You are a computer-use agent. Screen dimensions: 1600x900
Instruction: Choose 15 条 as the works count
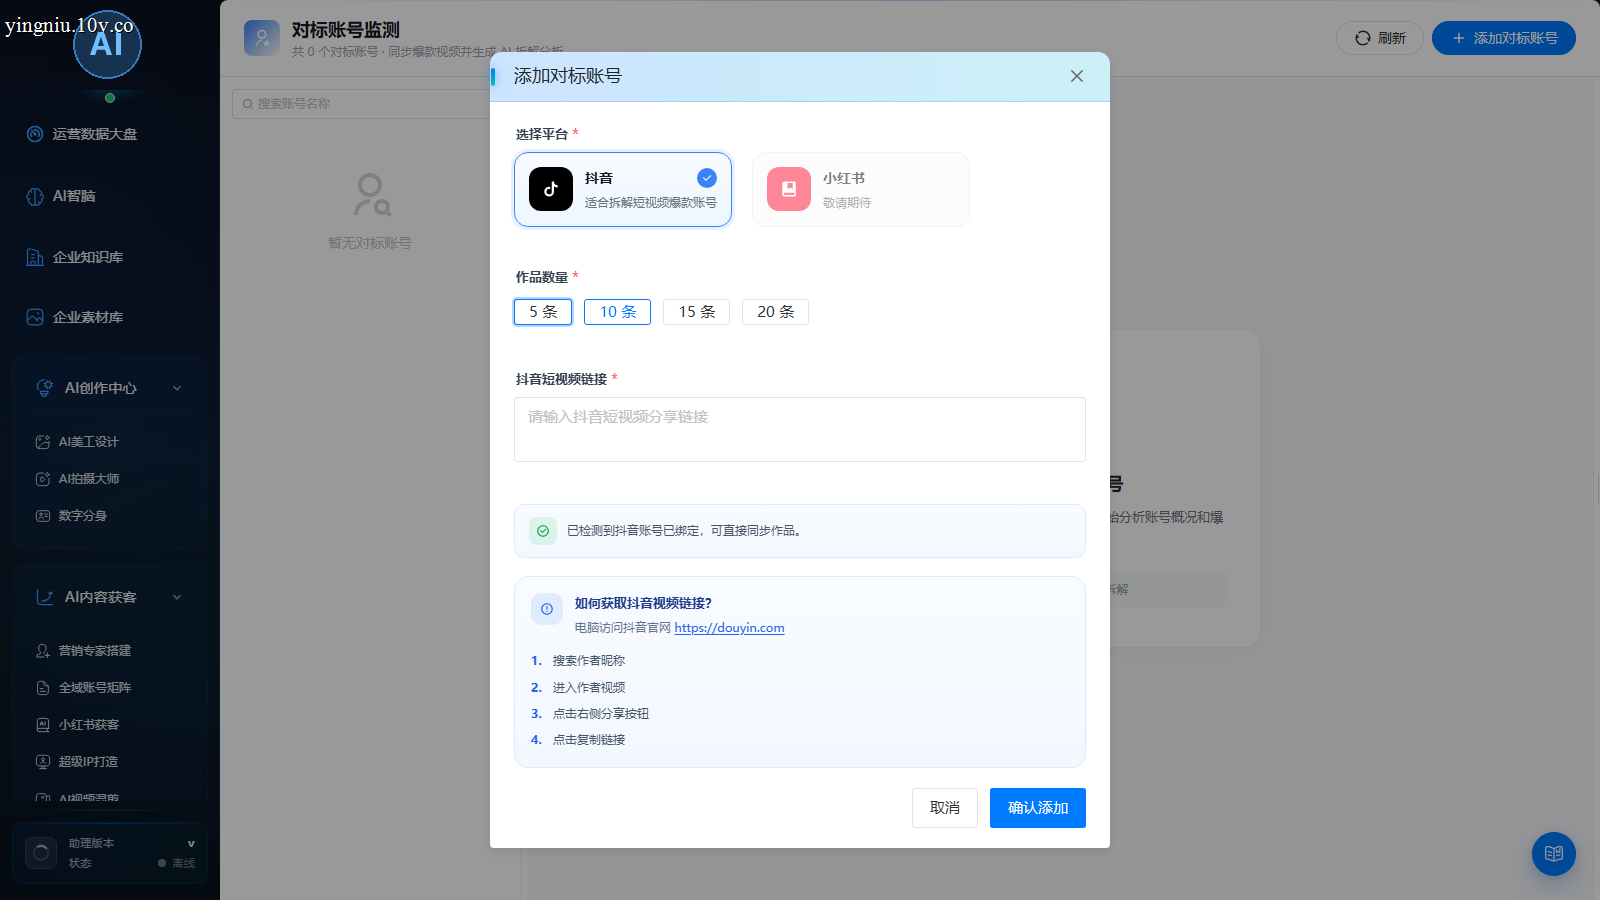tap(697, 312)
